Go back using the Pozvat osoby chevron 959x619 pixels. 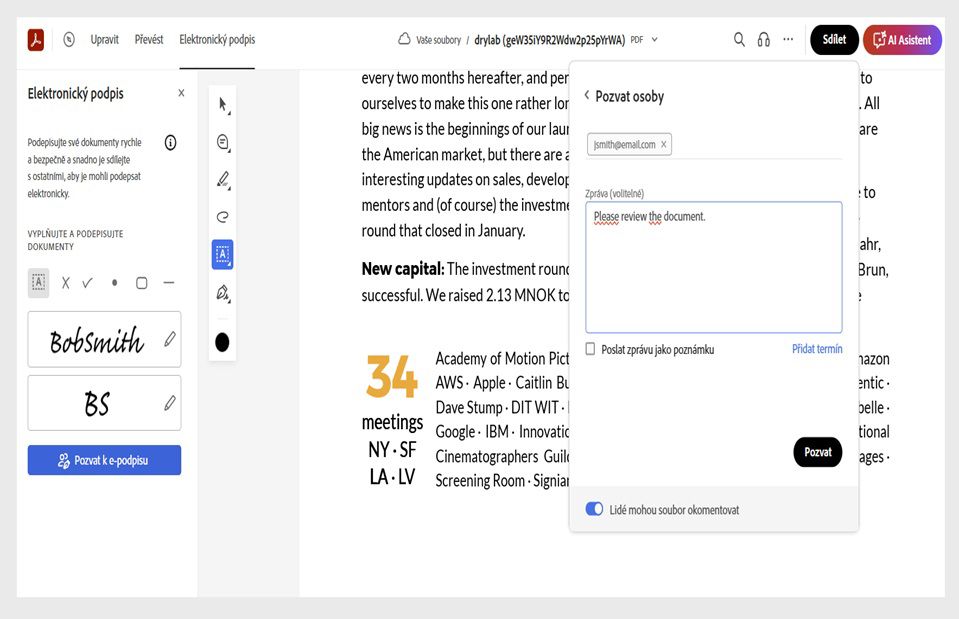click(587, 96)
